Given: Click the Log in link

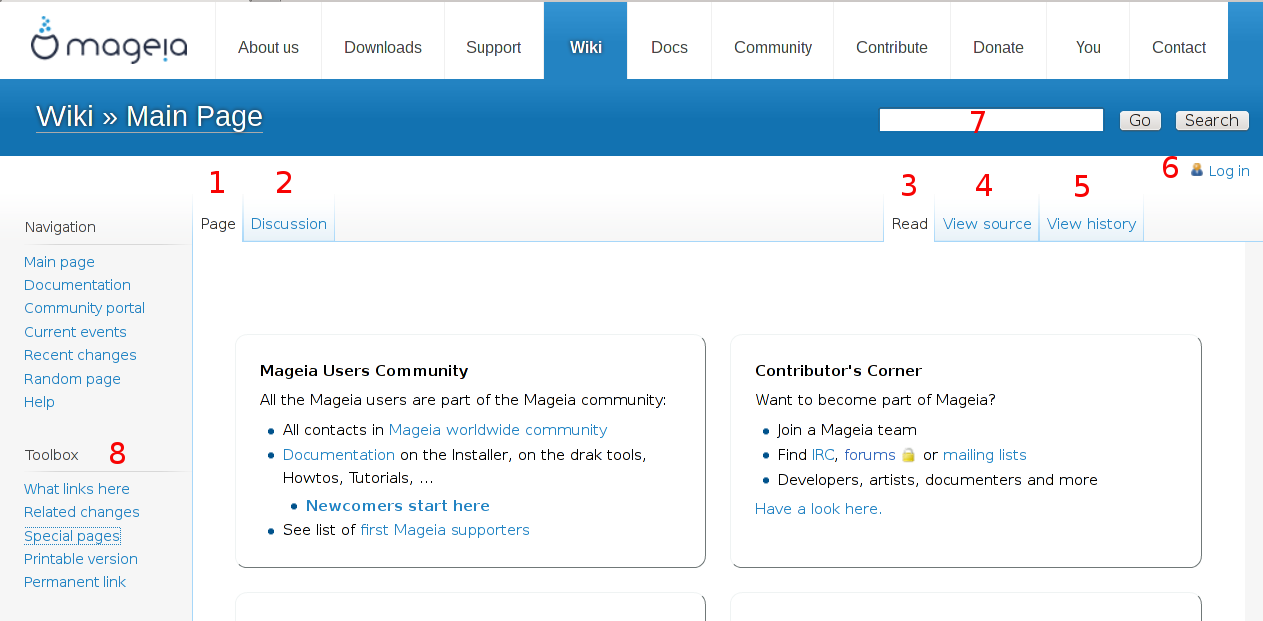Looking at the screenshot, I should pos(1229,171).
